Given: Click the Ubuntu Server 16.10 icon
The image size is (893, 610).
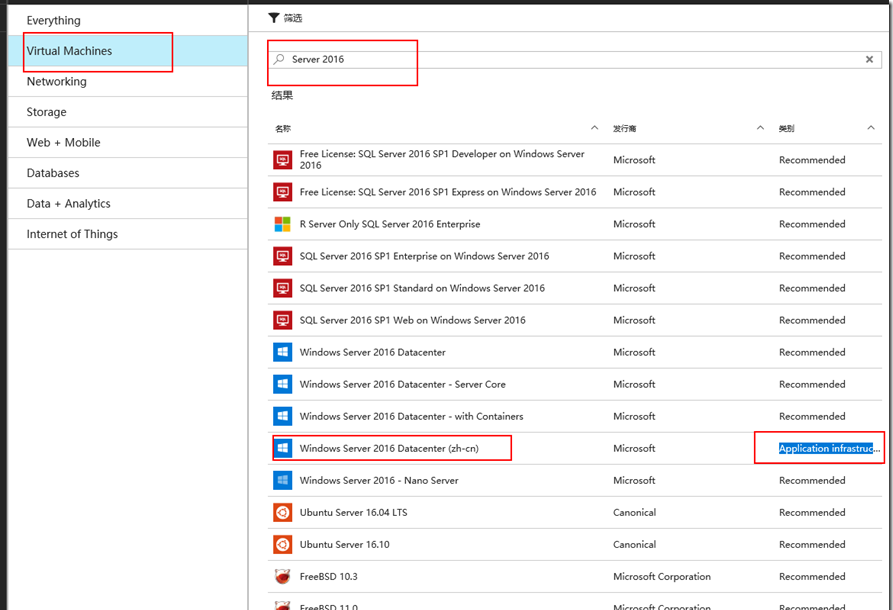Looking at the screenshot, I should (x=282, y=545).
